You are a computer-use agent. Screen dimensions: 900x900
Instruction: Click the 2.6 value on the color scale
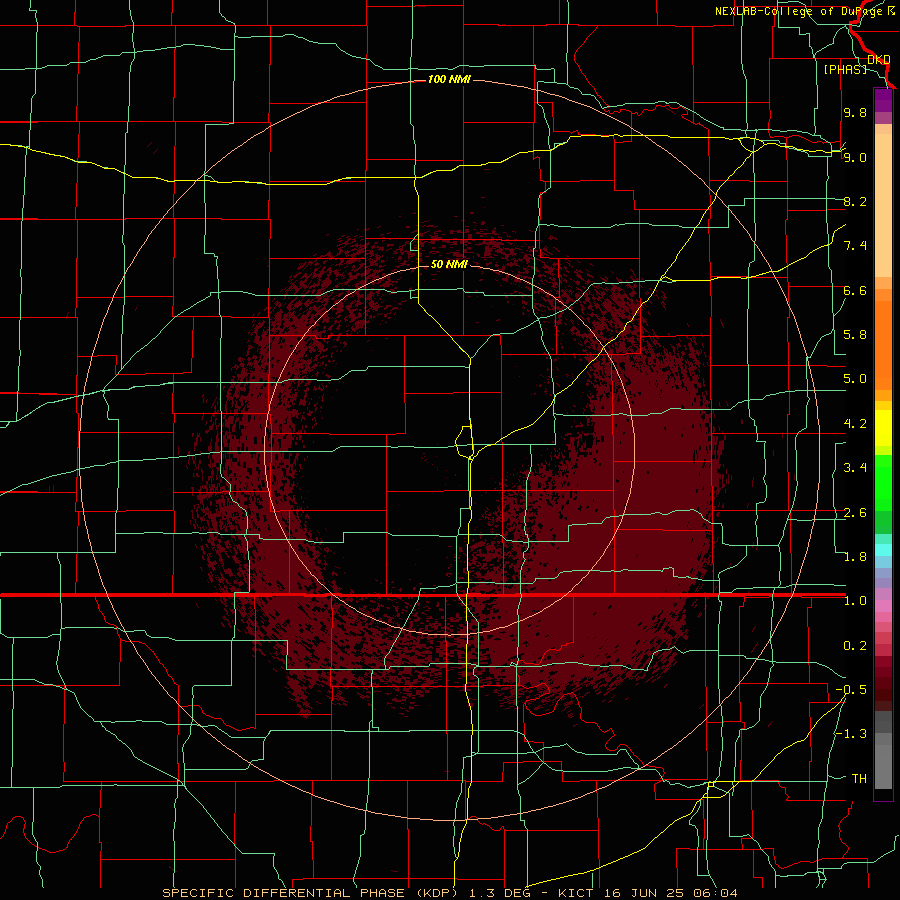point(855,513)
